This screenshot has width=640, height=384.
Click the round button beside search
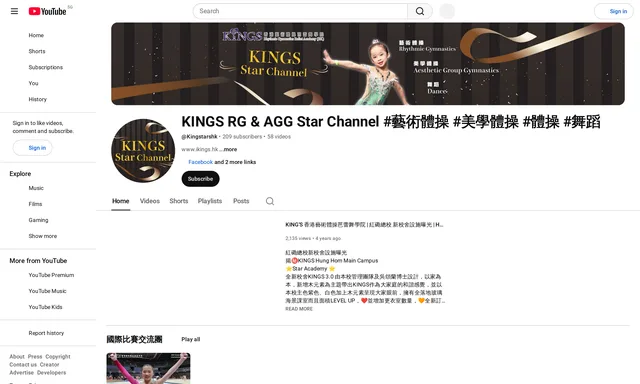447,11
